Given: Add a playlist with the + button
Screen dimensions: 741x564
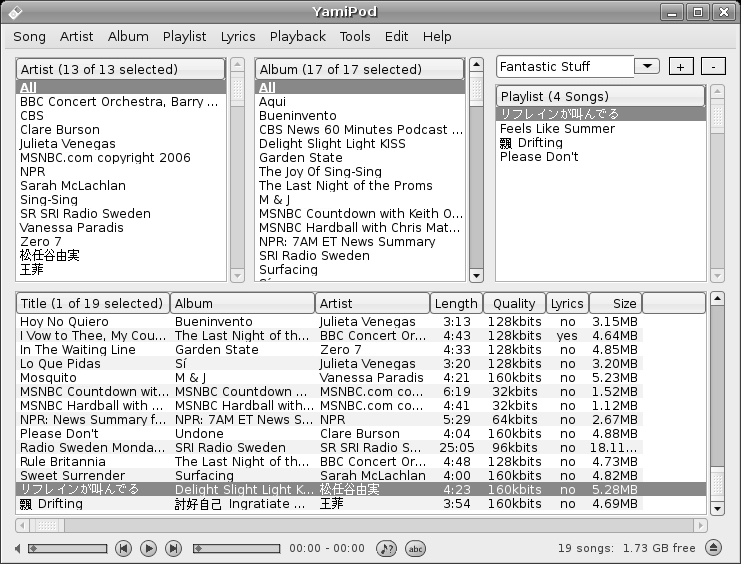Looking at the screenshot, I should click(x=680, y=66).
